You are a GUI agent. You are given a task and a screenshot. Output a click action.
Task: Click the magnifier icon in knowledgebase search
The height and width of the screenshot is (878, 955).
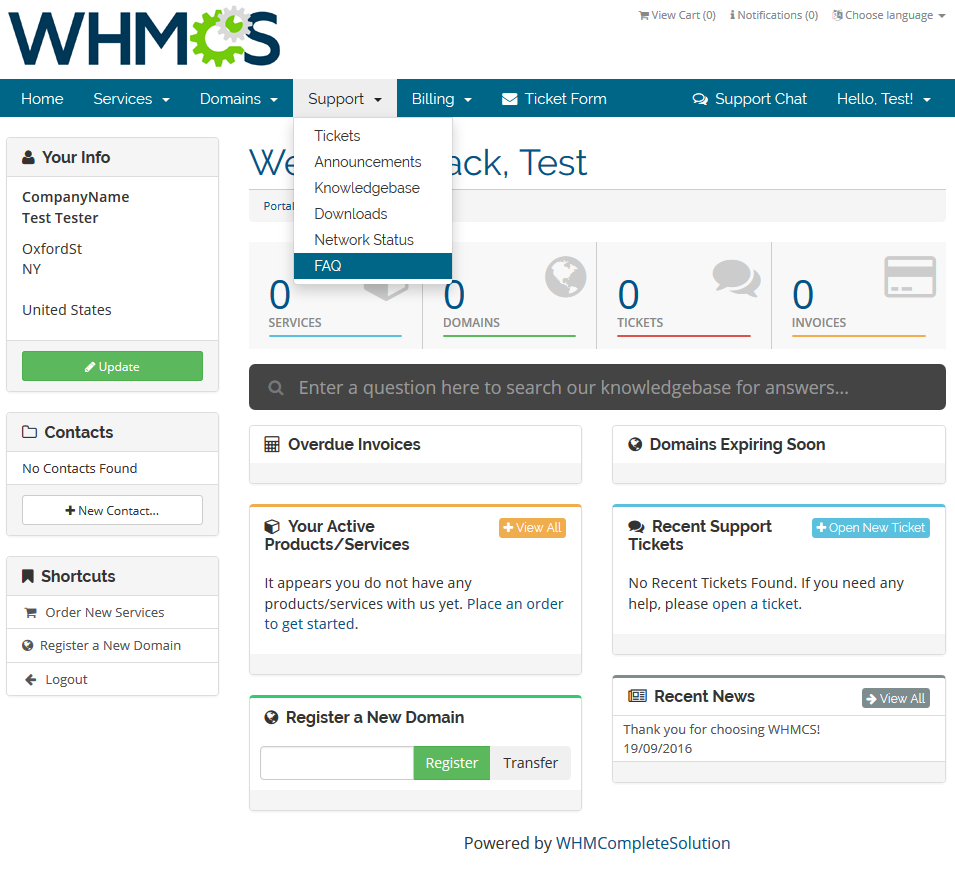(x=276, y=388)
